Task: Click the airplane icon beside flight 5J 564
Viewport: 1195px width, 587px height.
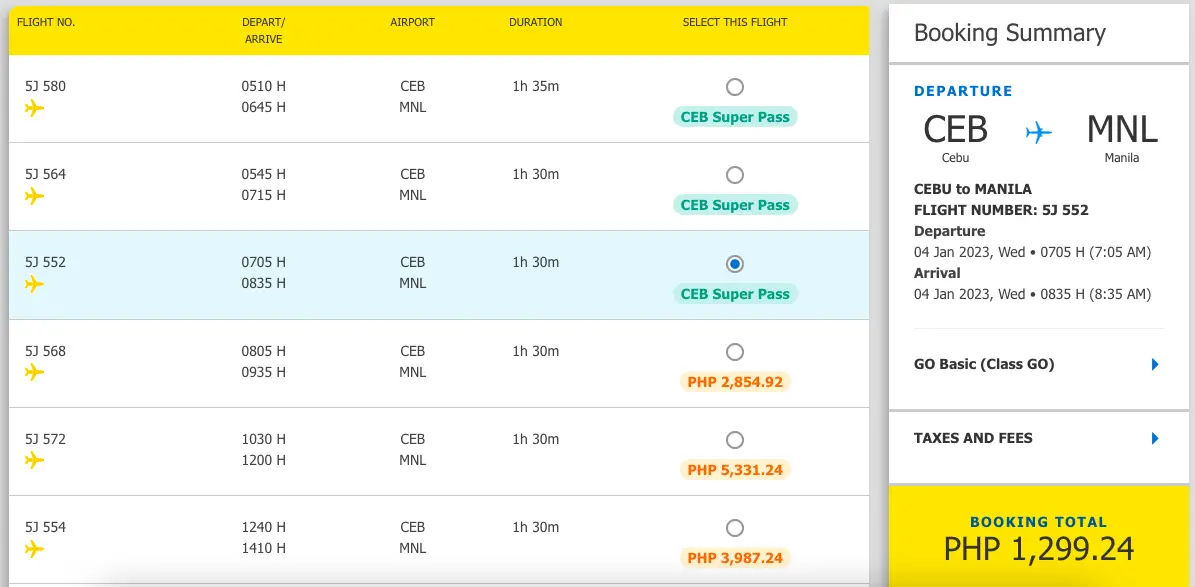Action: pyautogui.click(x=35, y=196)
